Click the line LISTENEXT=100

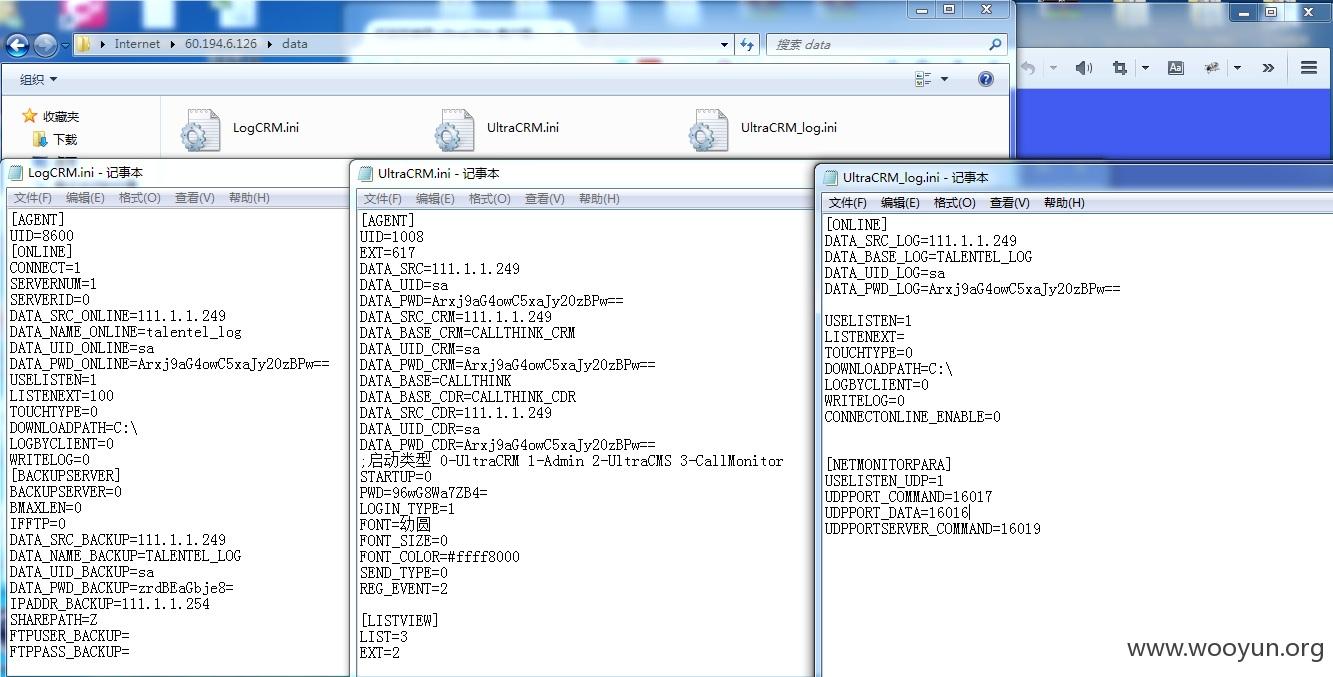click(62, 396)
